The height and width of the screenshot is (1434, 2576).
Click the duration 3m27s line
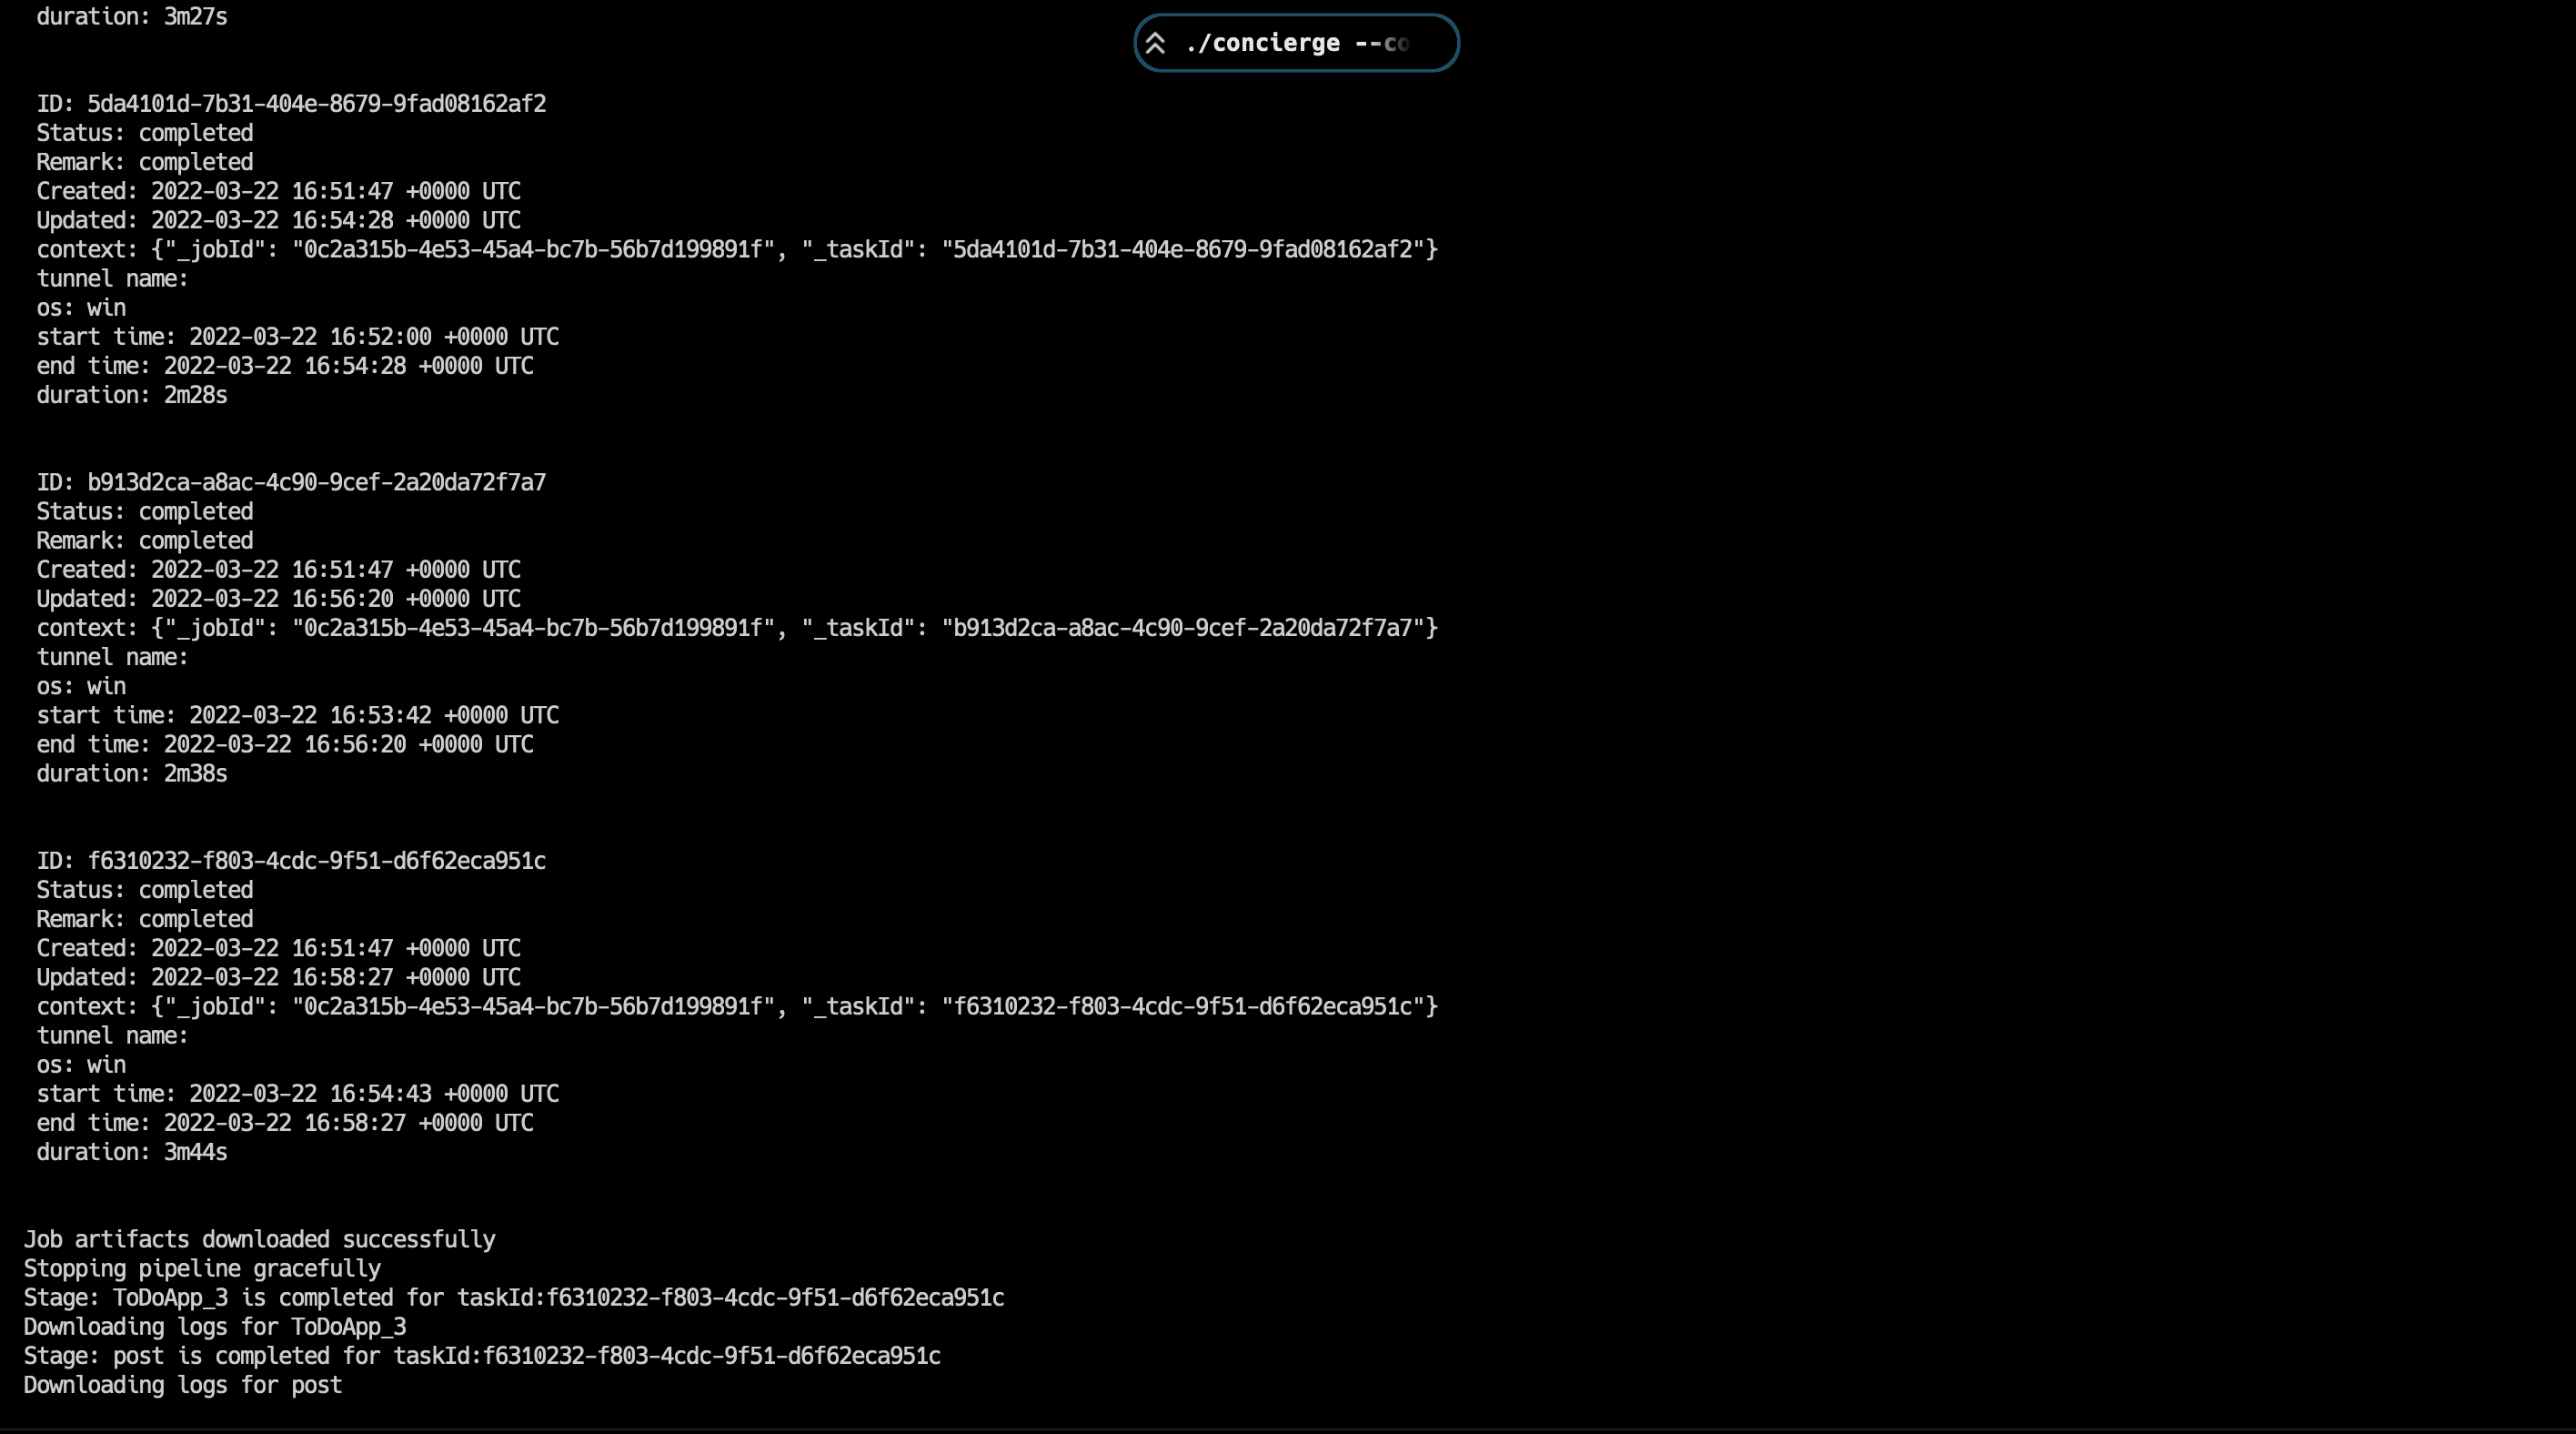point(132,16)
